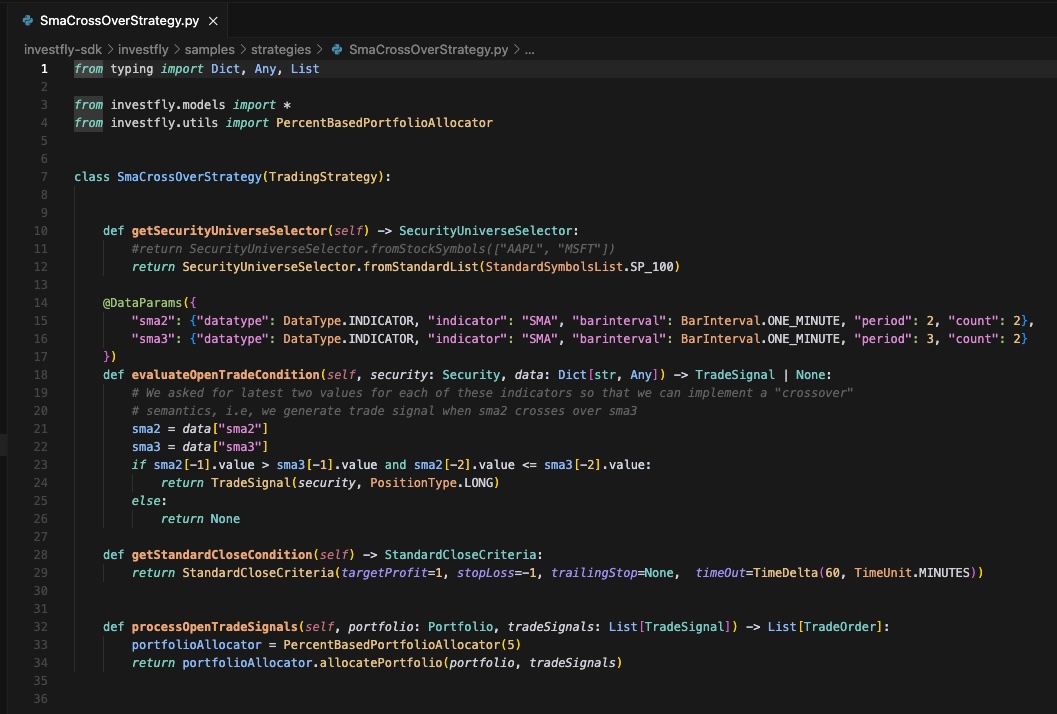Click line number 1 in the gutter
This screenshot has height=714, width=1057.
(44, 69)
